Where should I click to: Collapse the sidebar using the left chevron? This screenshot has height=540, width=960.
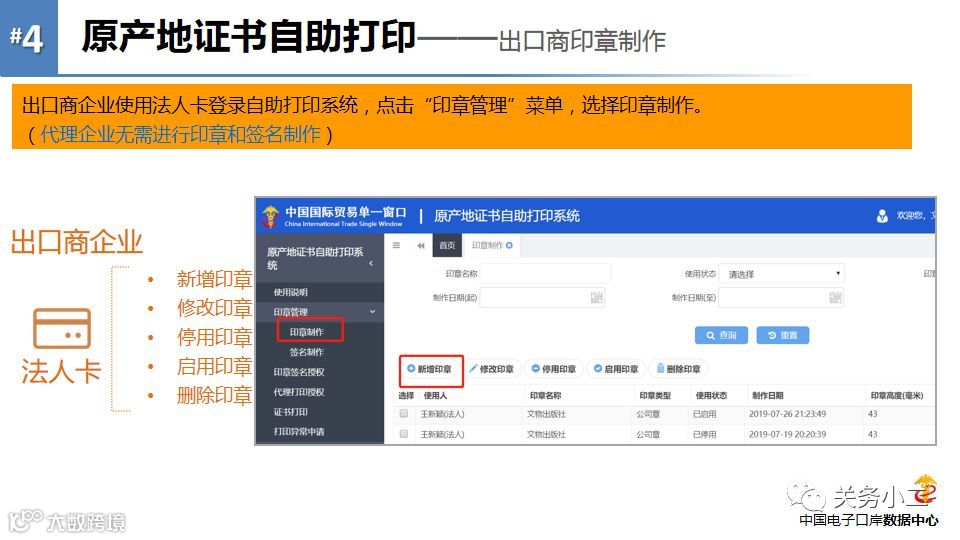371,263
